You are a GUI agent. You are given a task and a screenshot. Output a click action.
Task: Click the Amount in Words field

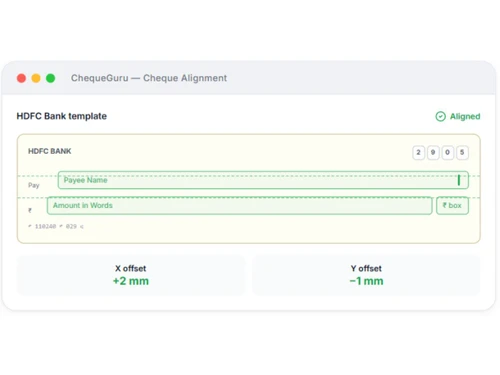[239, 205]
